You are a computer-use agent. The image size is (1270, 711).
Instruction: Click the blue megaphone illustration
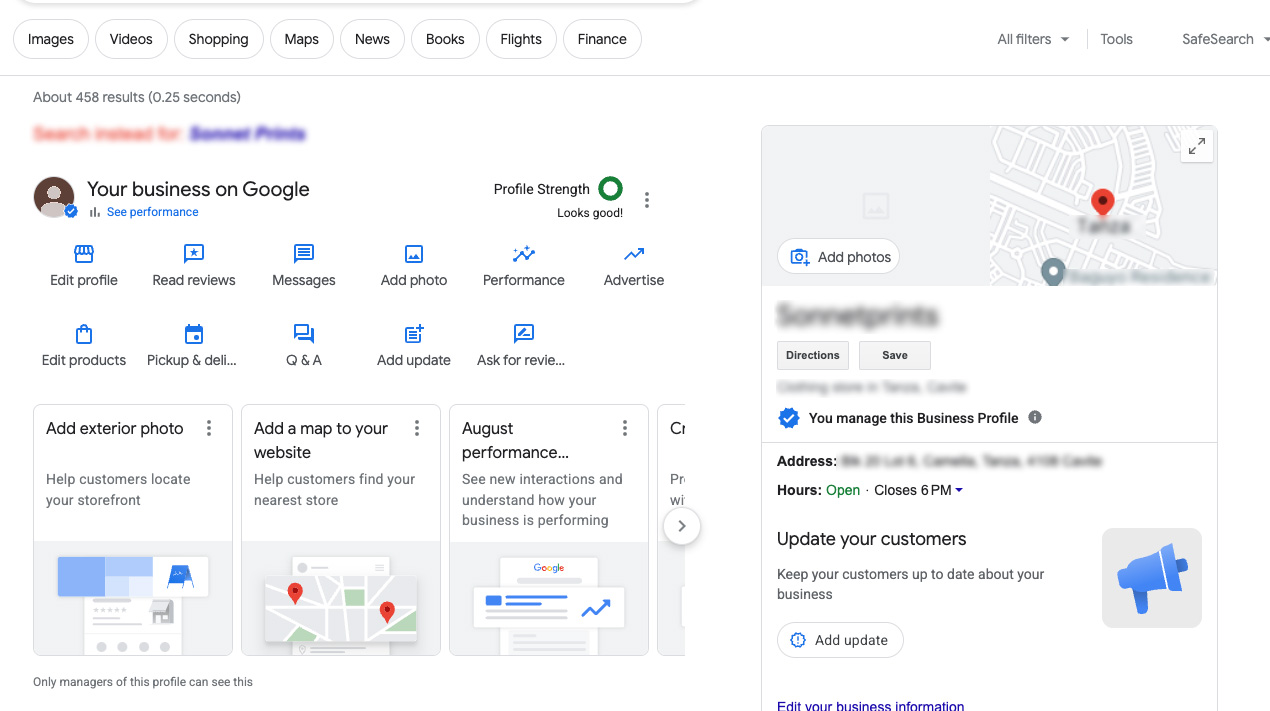click(1152, 578)
